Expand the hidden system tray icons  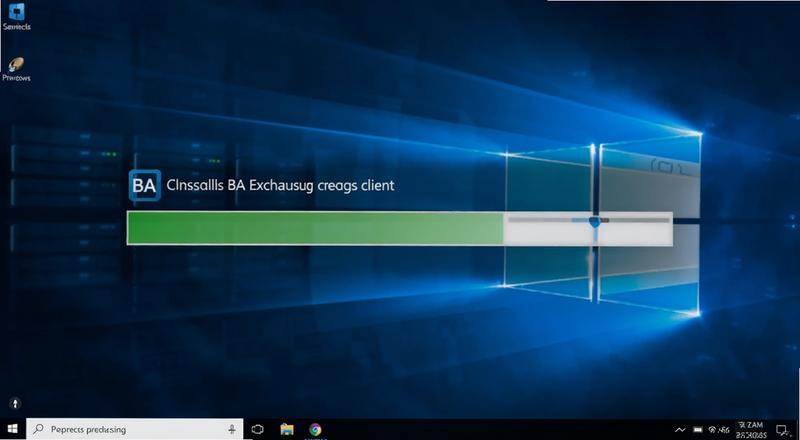(680, 430)
